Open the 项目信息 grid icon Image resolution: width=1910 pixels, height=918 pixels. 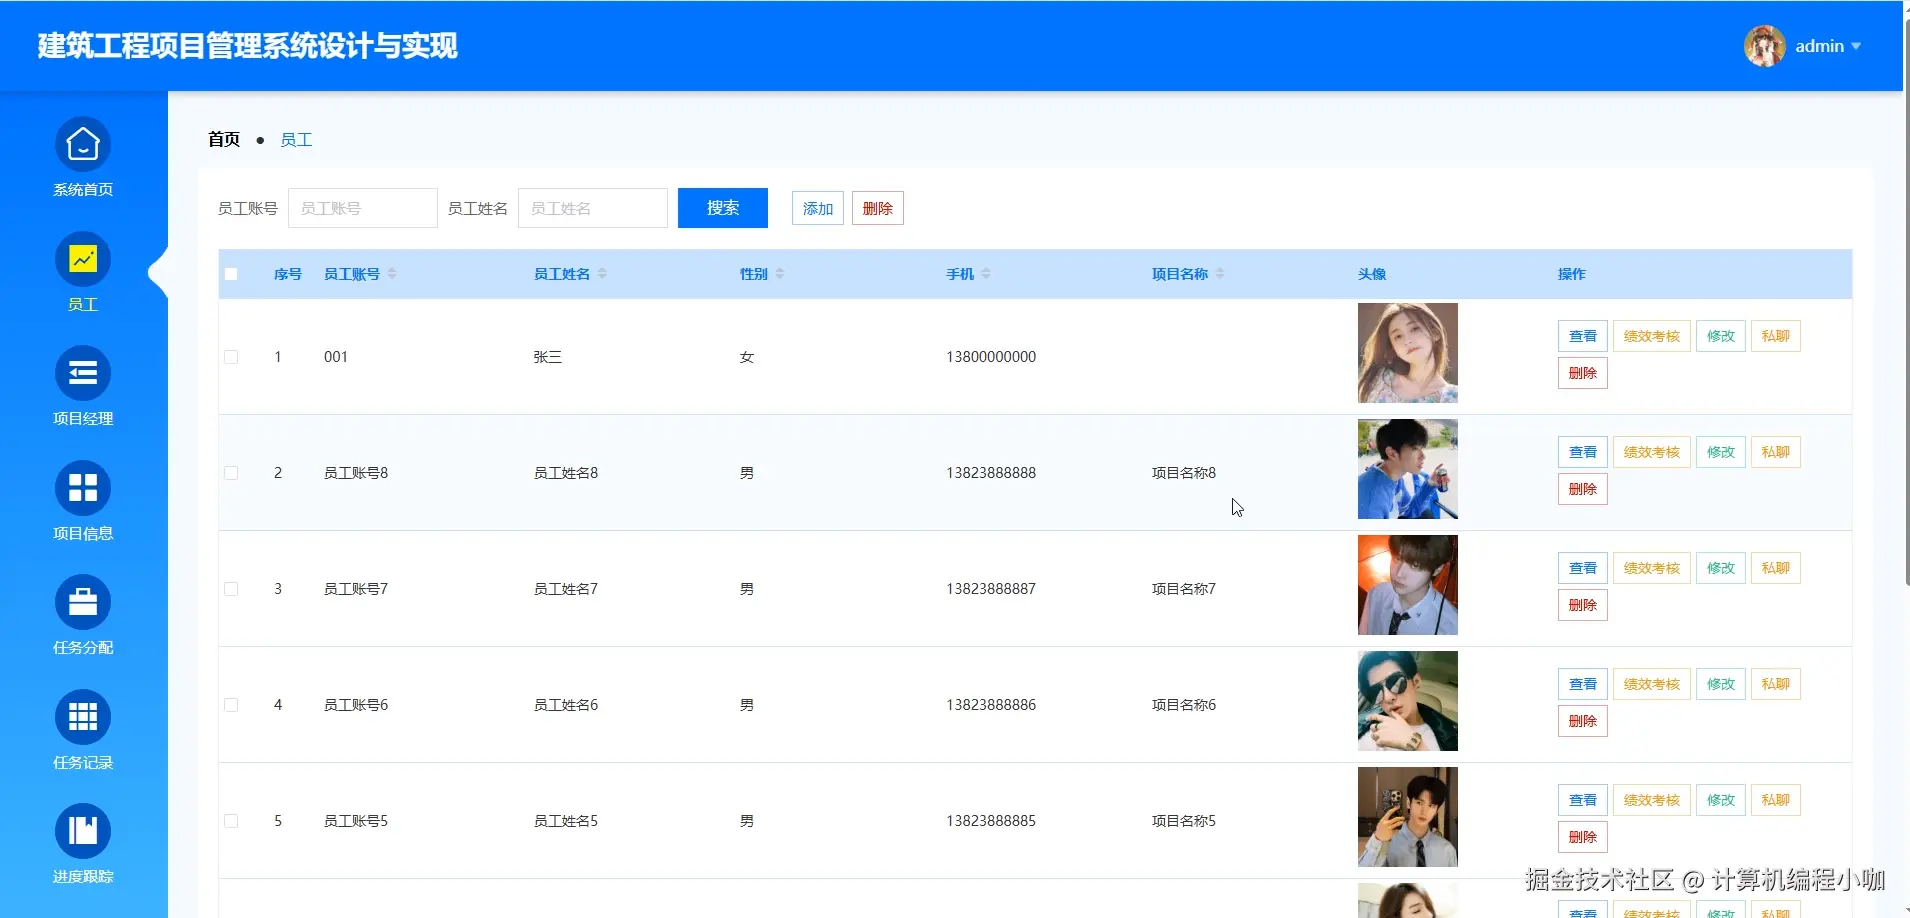point(83,489)
